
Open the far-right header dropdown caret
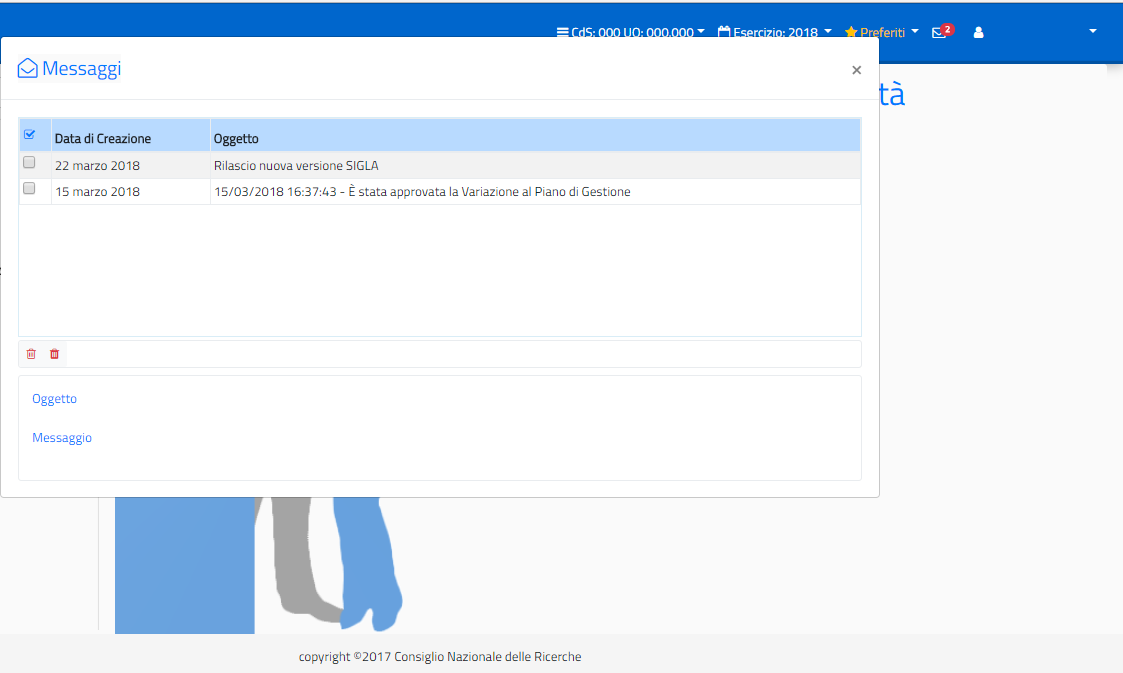[1093, 32]
